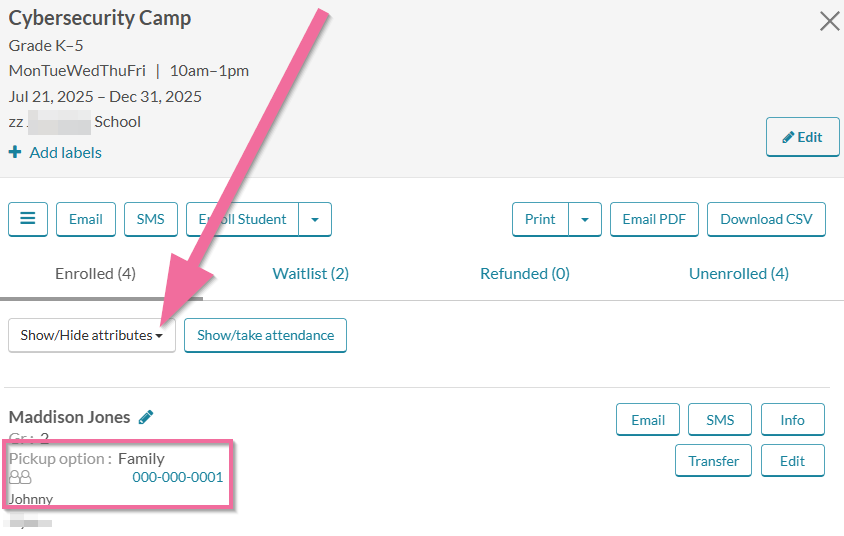Open Show/Hide attributes dropdown
This screenshot has width=844, height=536.
92,335
